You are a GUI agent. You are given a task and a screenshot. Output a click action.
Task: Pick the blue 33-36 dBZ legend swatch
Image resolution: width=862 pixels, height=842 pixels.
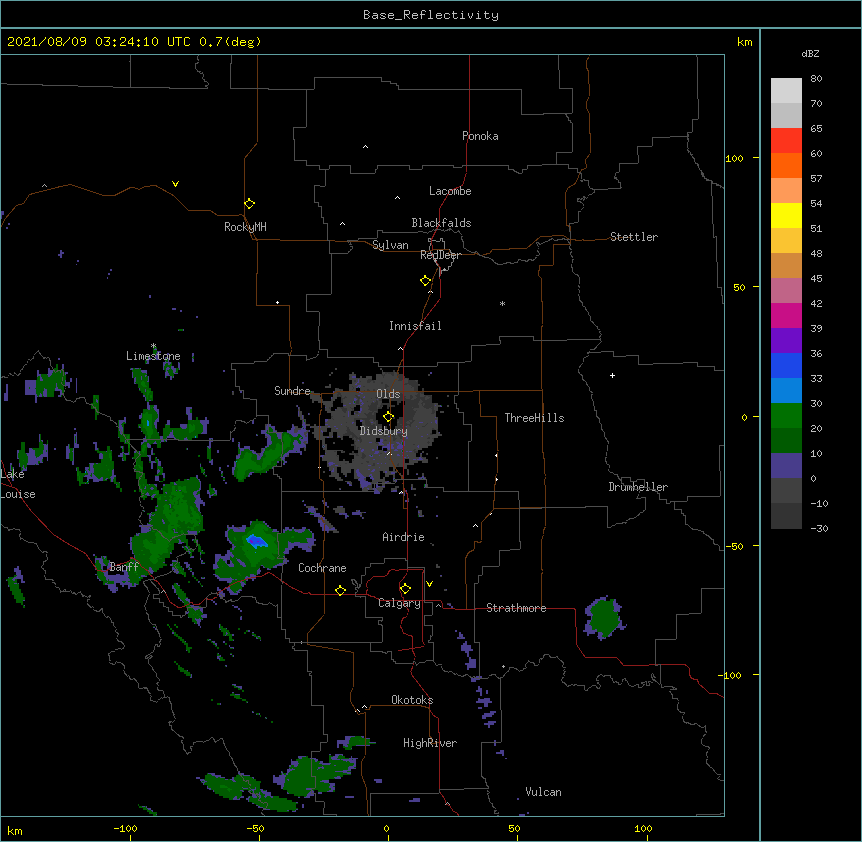click(x=786, y=365)
